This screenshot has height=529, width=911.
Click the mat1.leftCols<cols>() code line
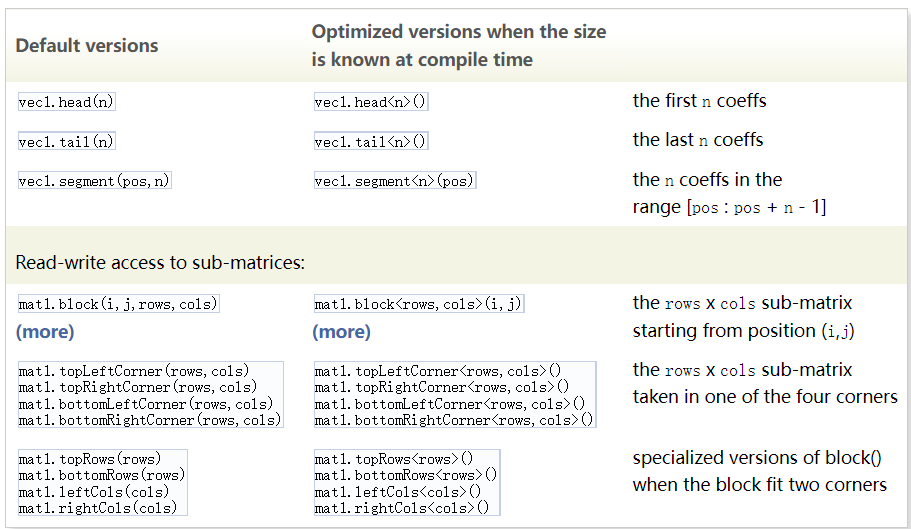[x=397, y=492]
